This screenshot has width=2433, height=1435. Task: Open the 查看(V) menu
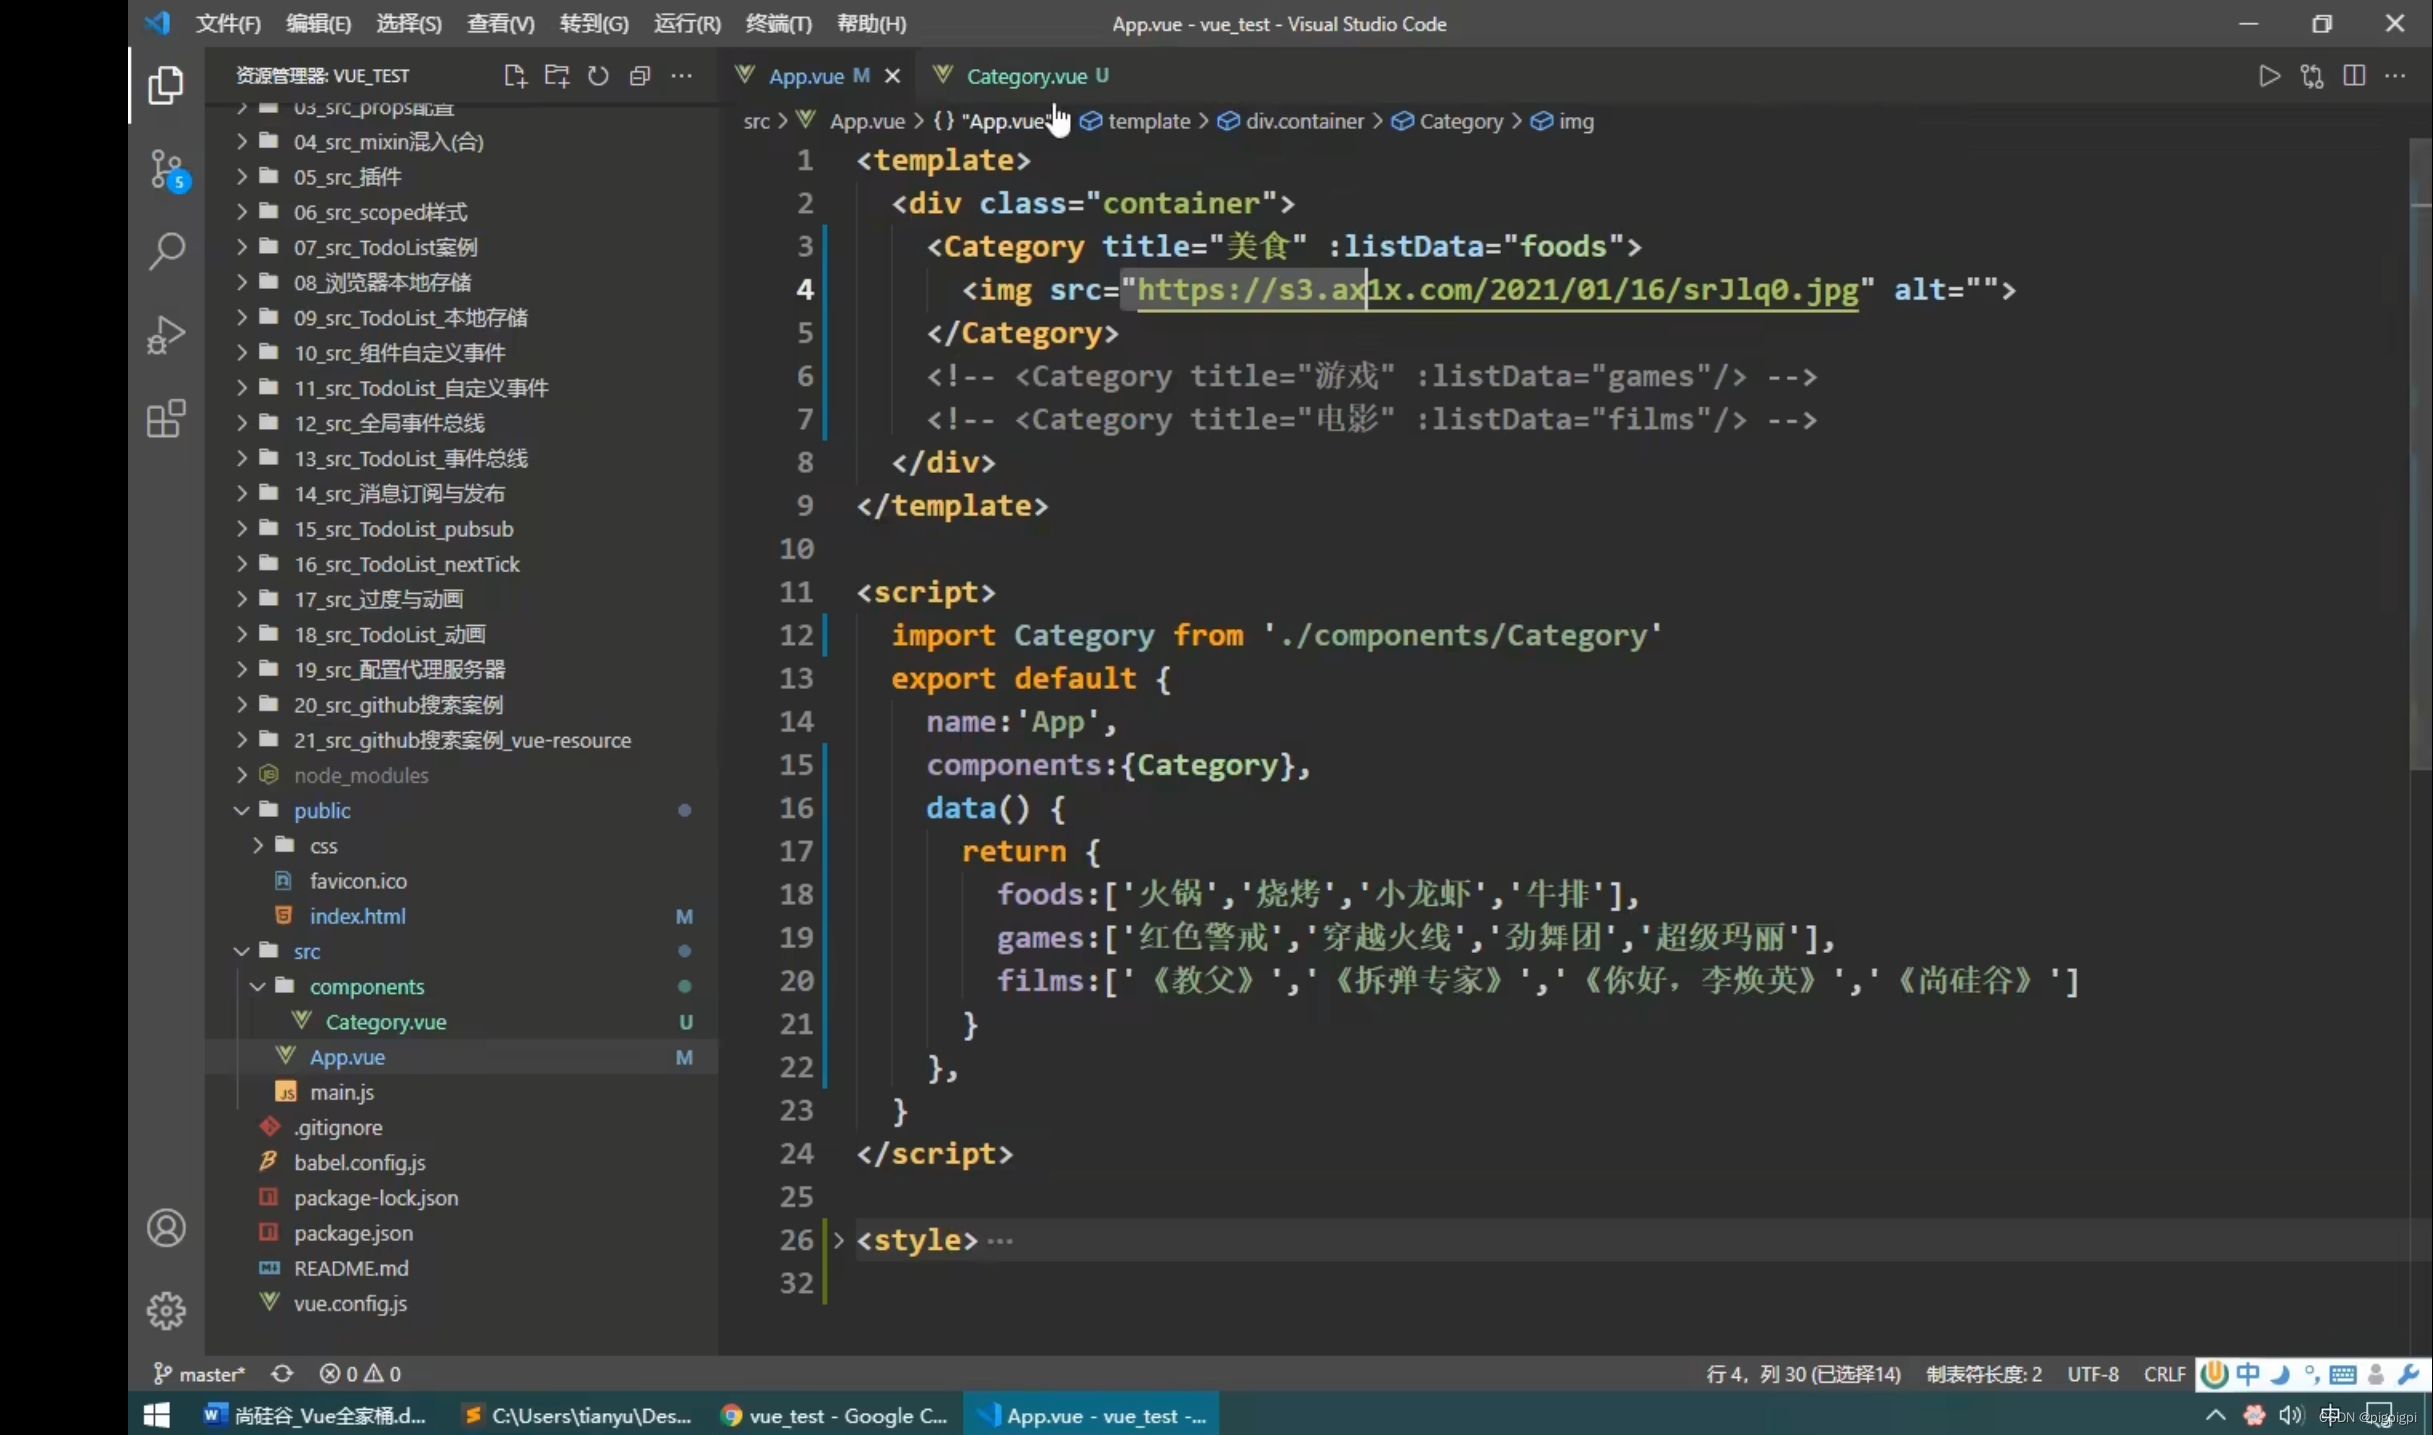(500, 23)
